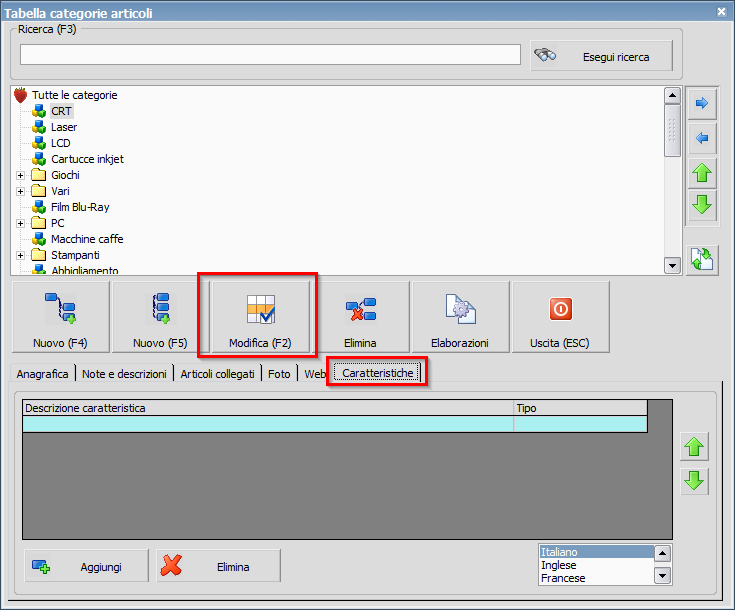
Task: Click the Nuovo (F4) button
Action: pos(60,317)
